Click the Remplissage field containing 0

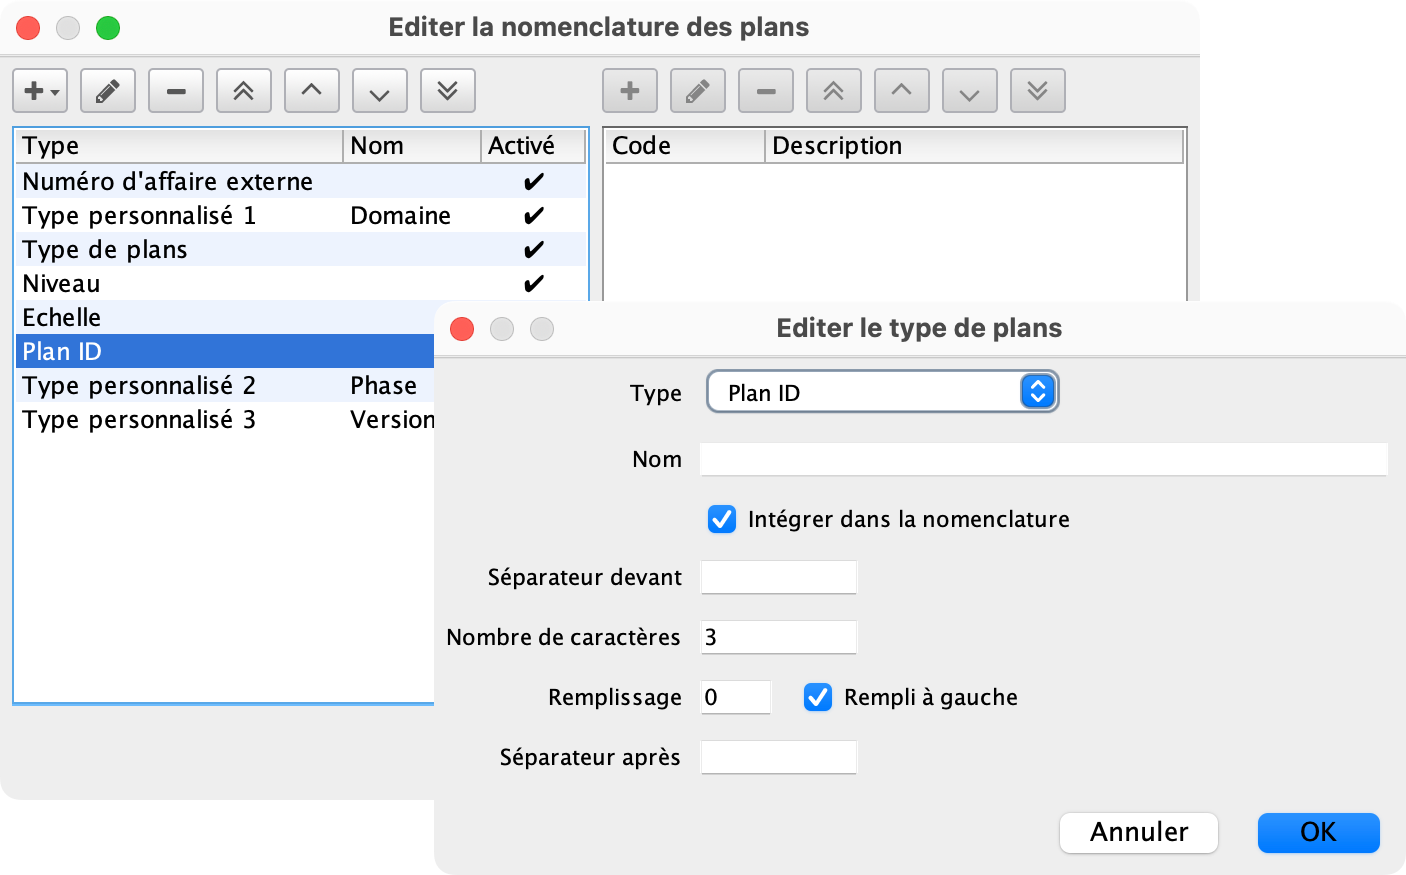click(x=736, y=697)
